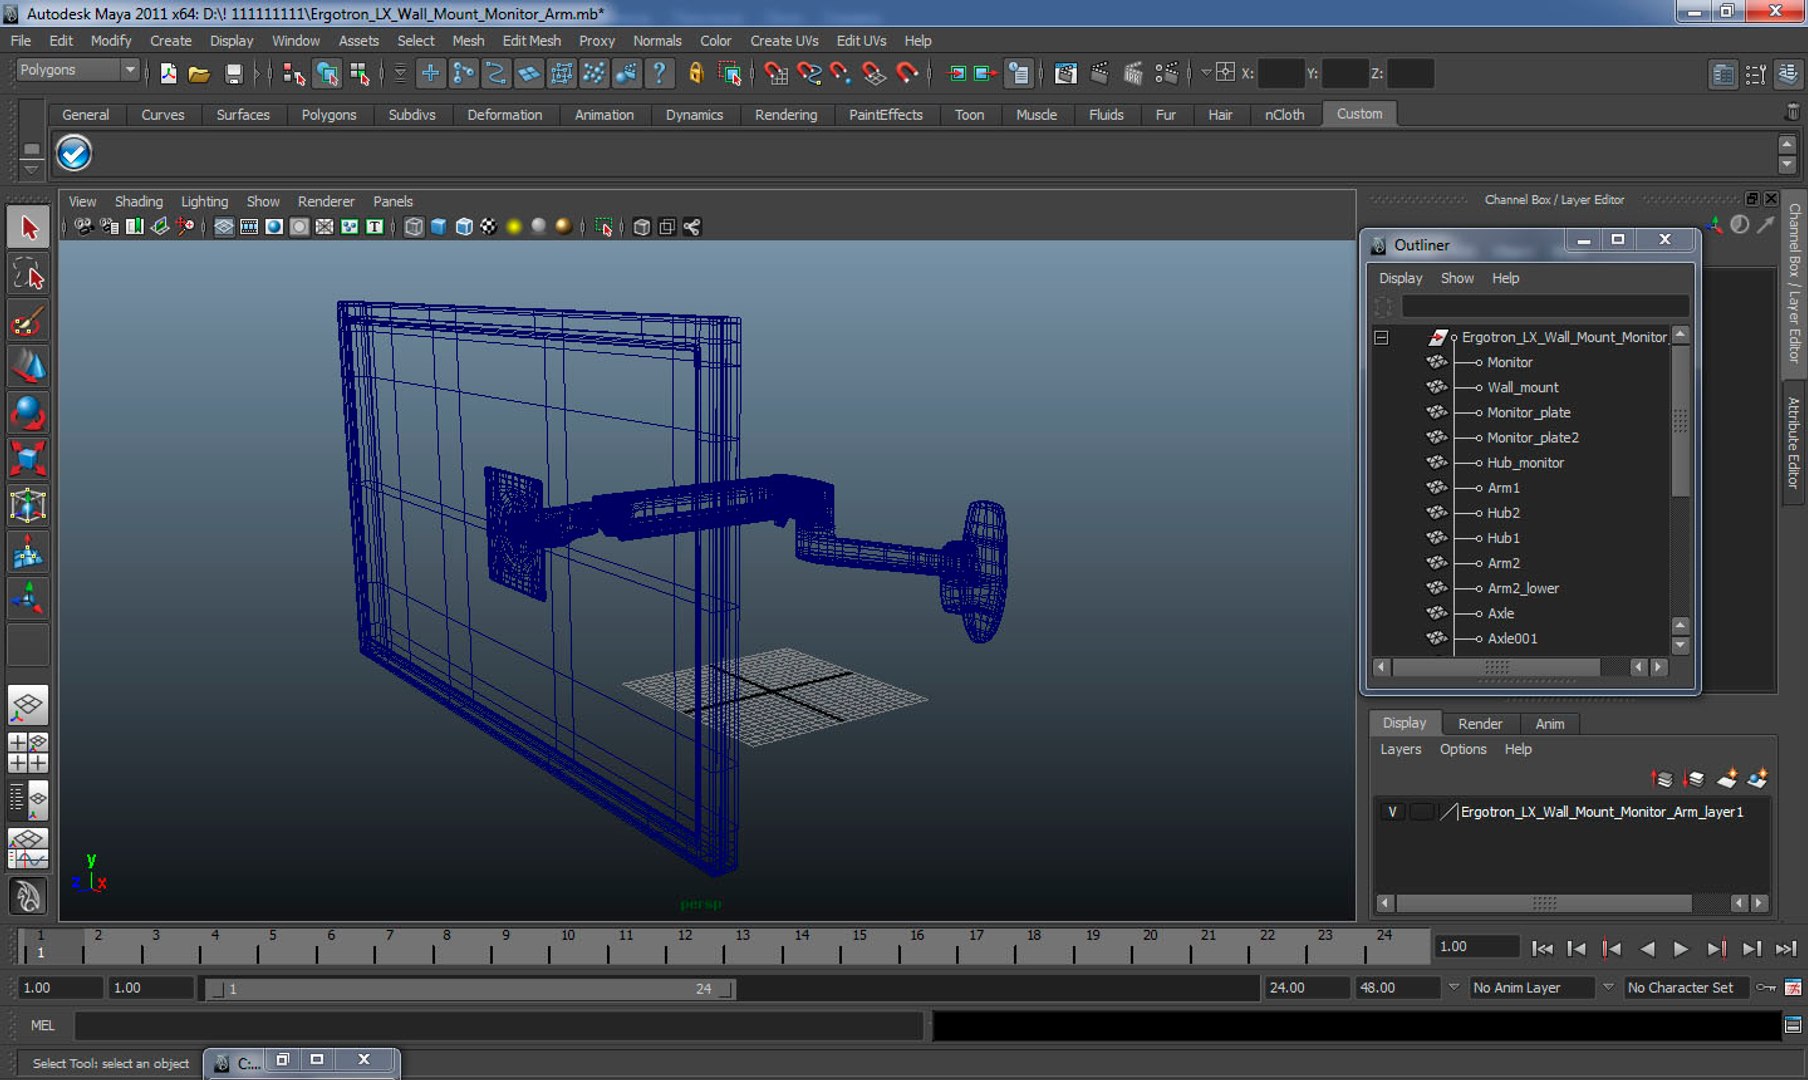Switch to the Polygons shelf tab

(x=328, y=114)
